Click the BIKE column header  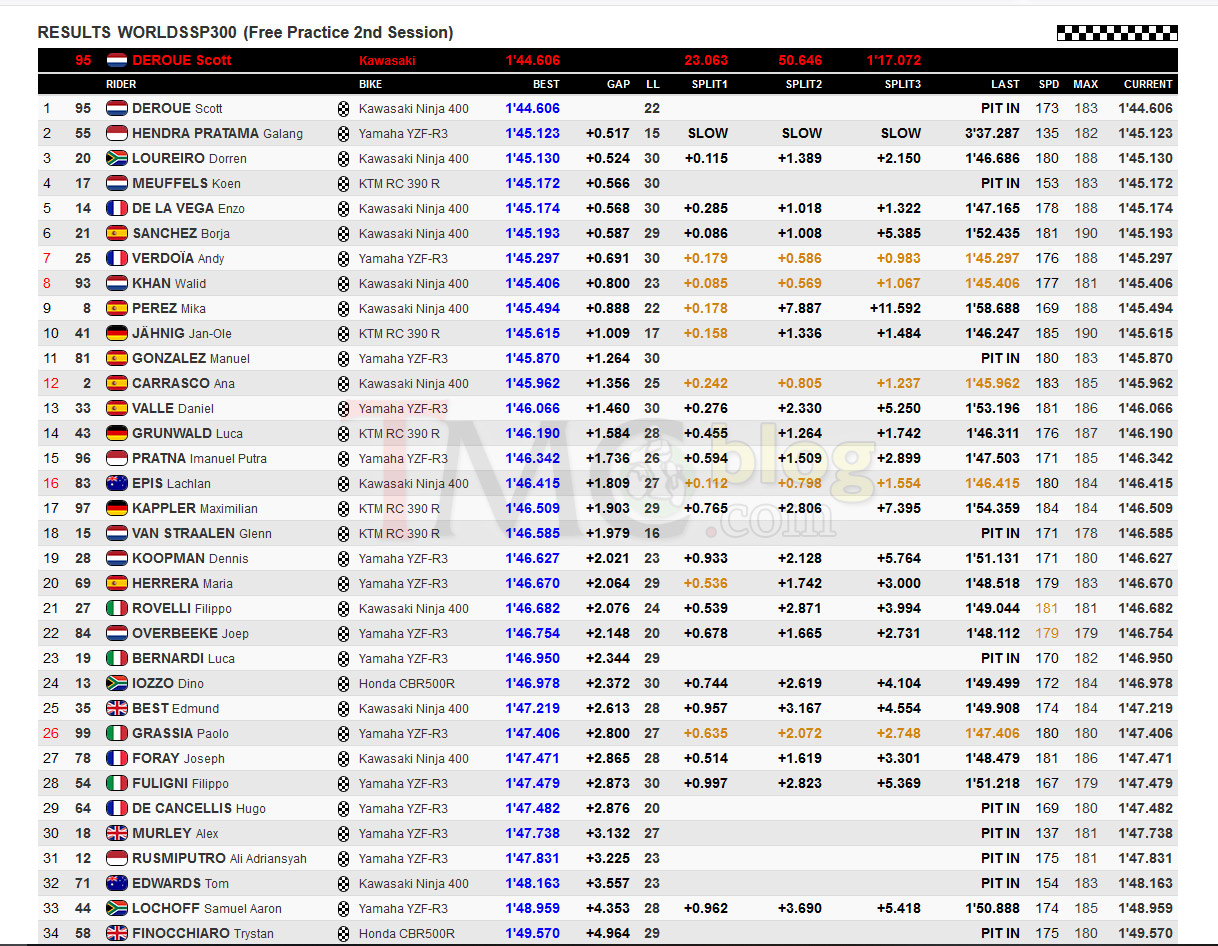(370, 85)
